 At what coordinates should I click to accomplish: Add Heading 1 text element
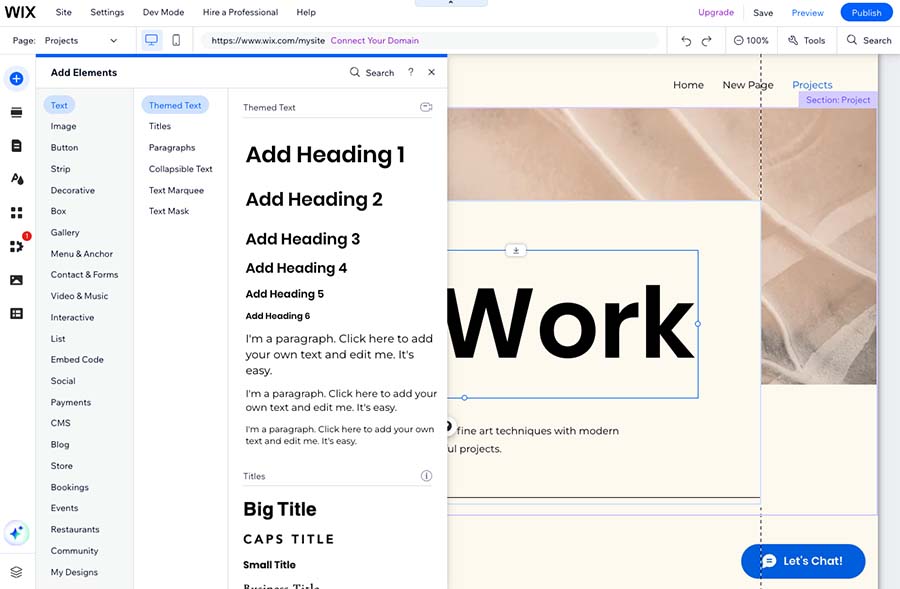[x=325, y=155]
